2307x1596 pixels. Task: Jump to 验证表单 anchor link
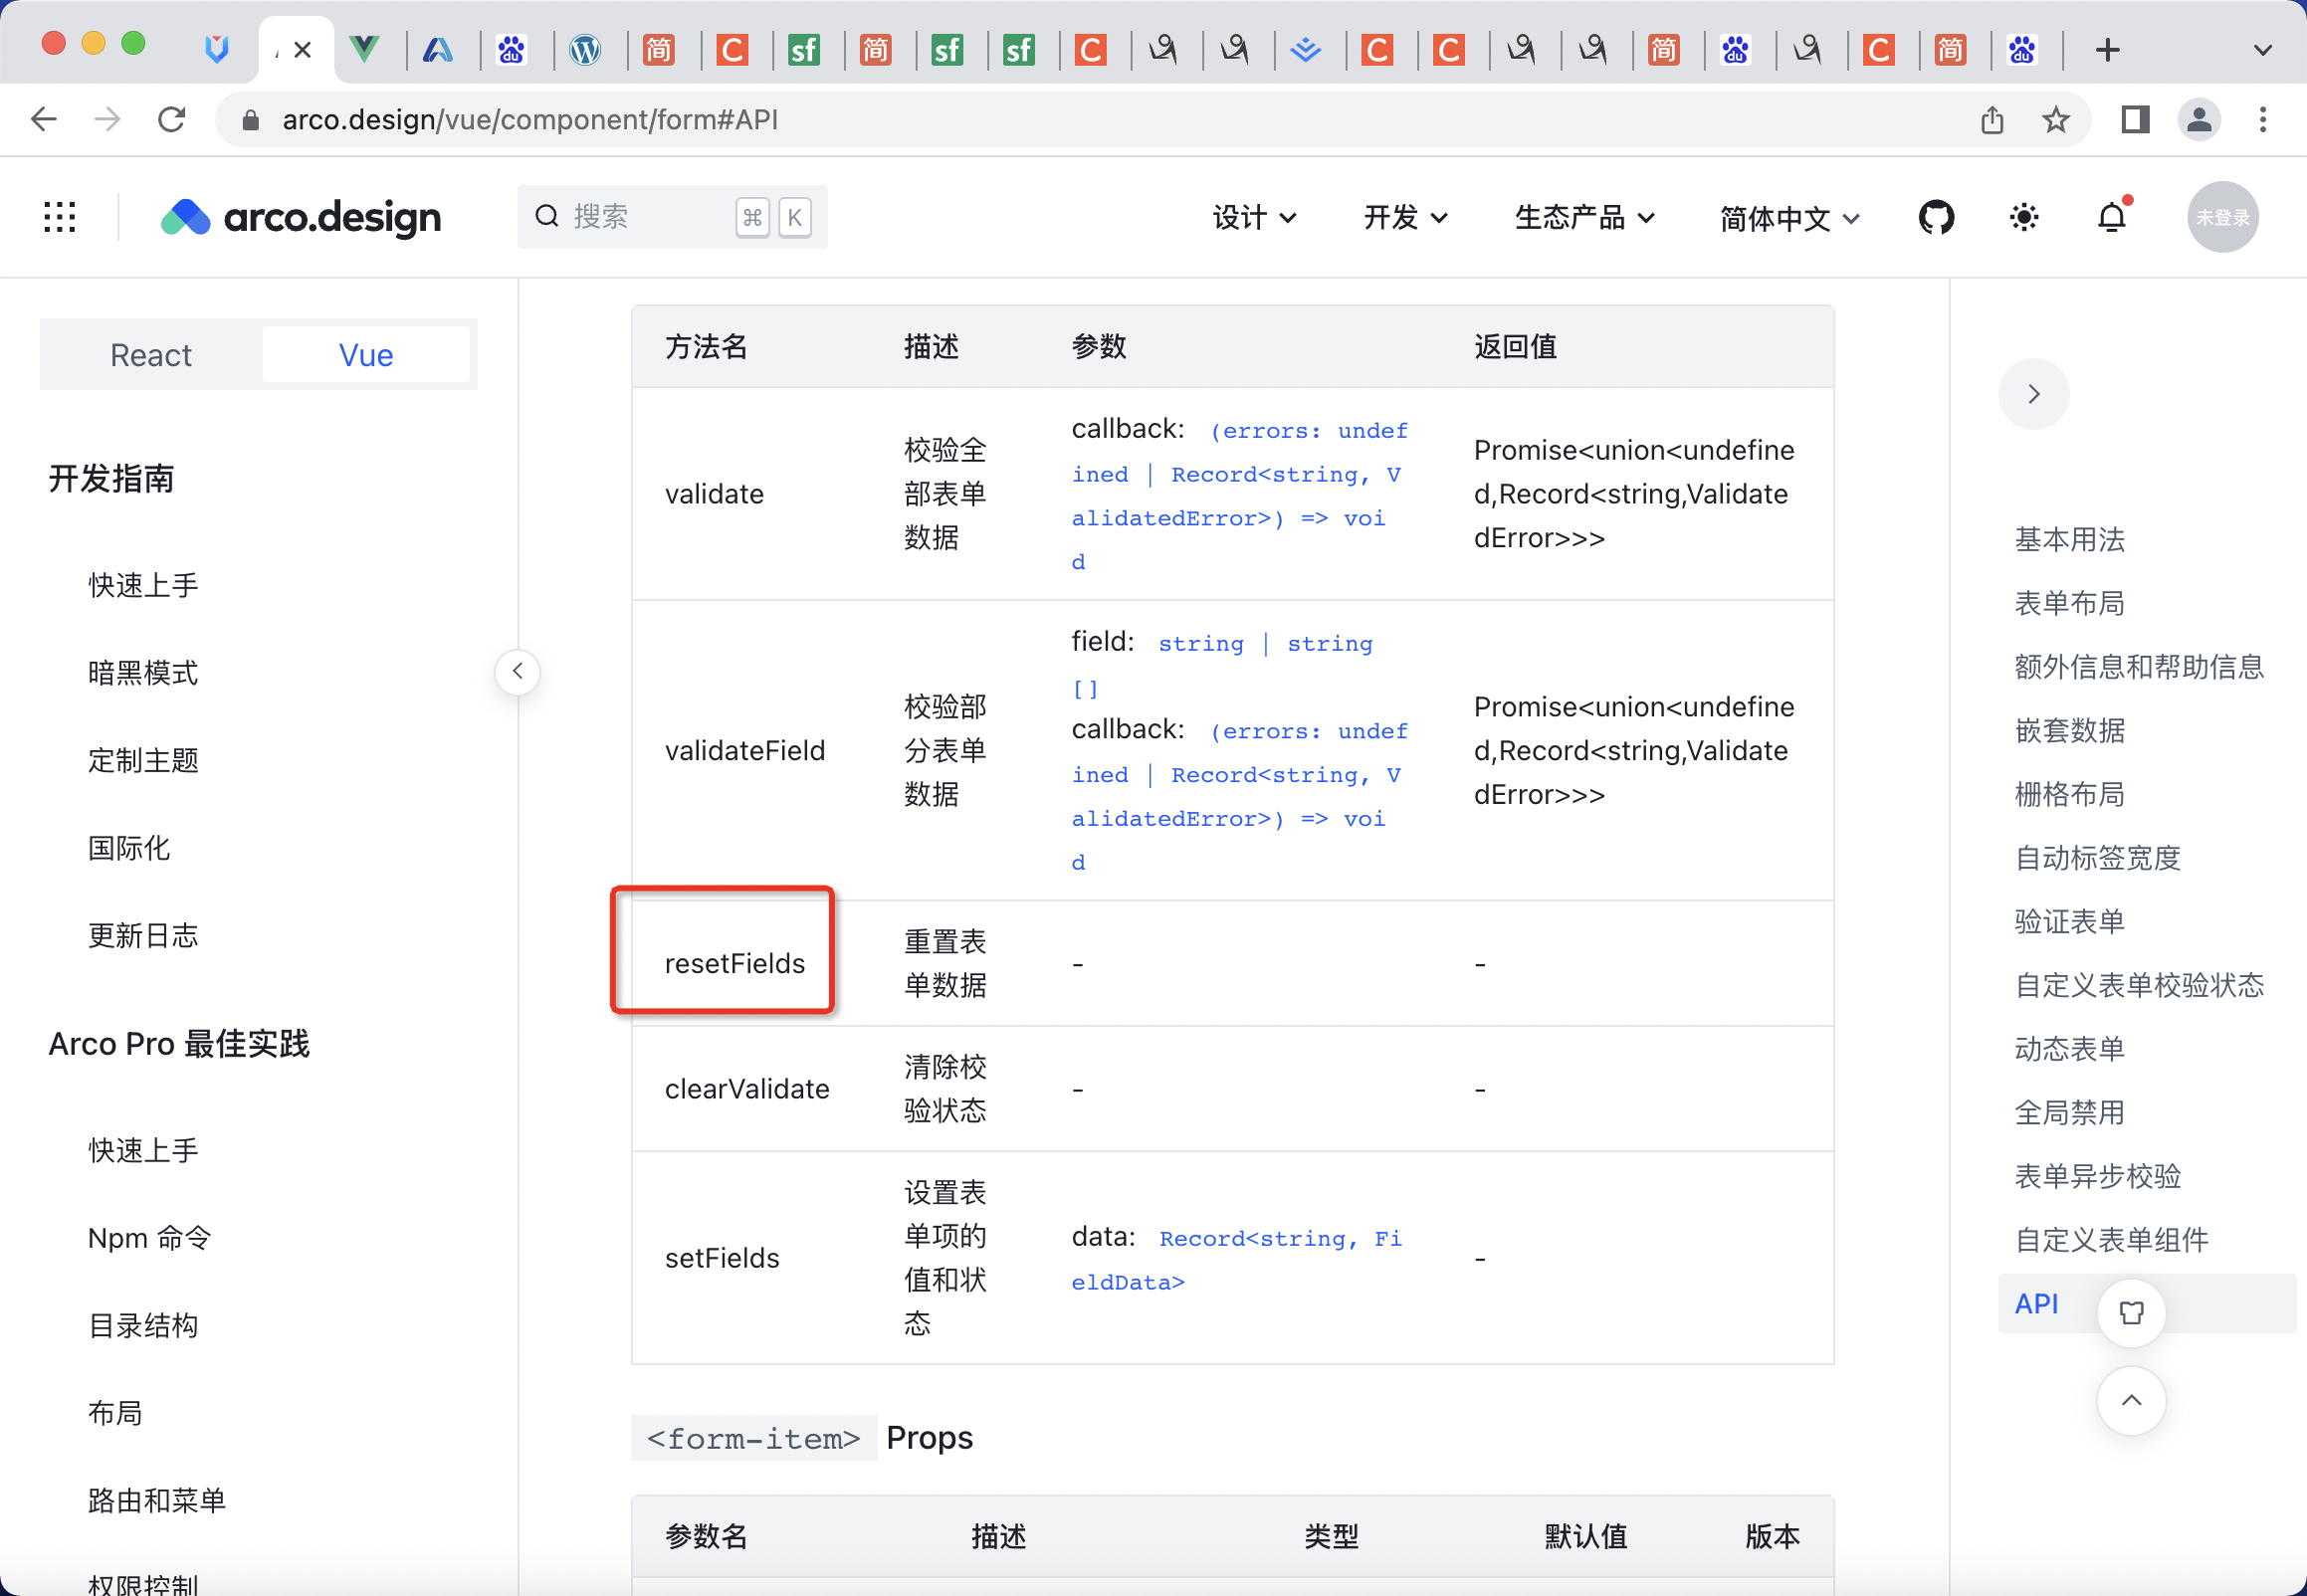2069,921
